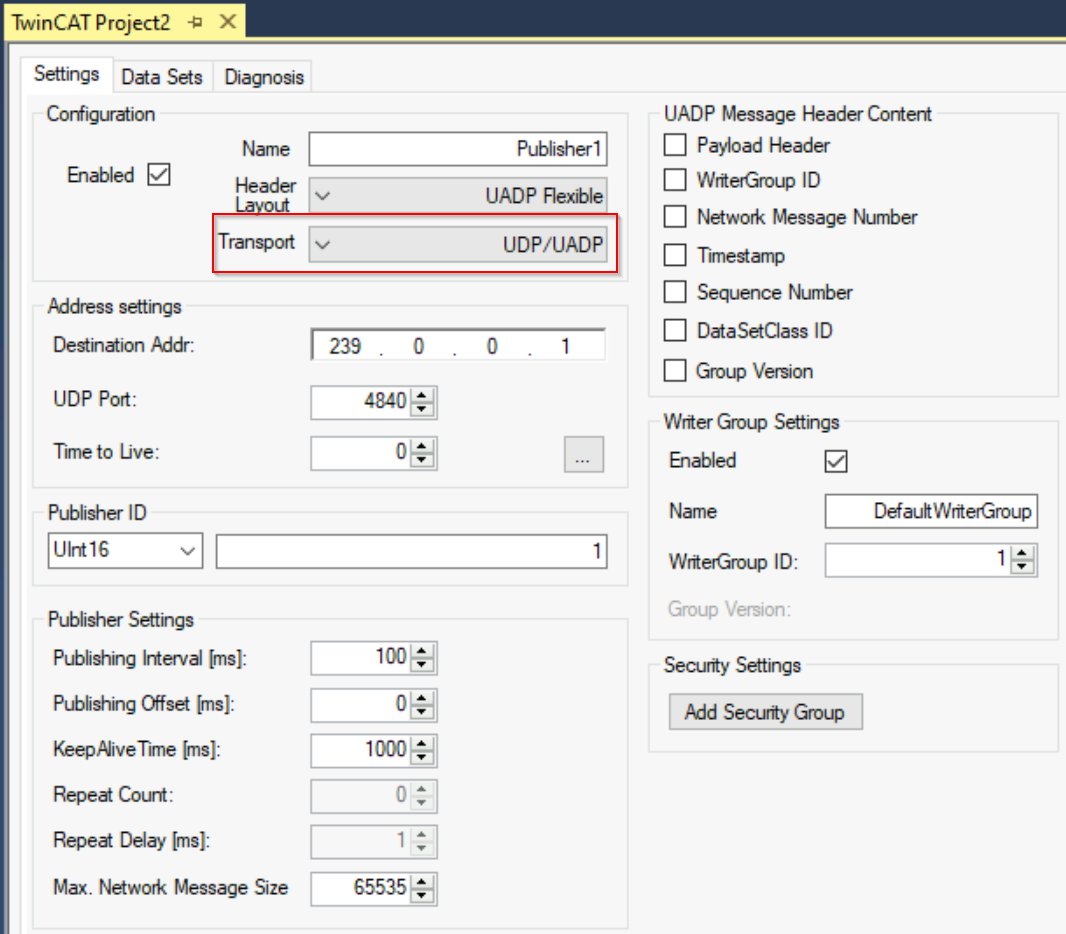Click into the Max. Network Message Size field
Viewport: 1066px width, 934px height.
point(360,888)
